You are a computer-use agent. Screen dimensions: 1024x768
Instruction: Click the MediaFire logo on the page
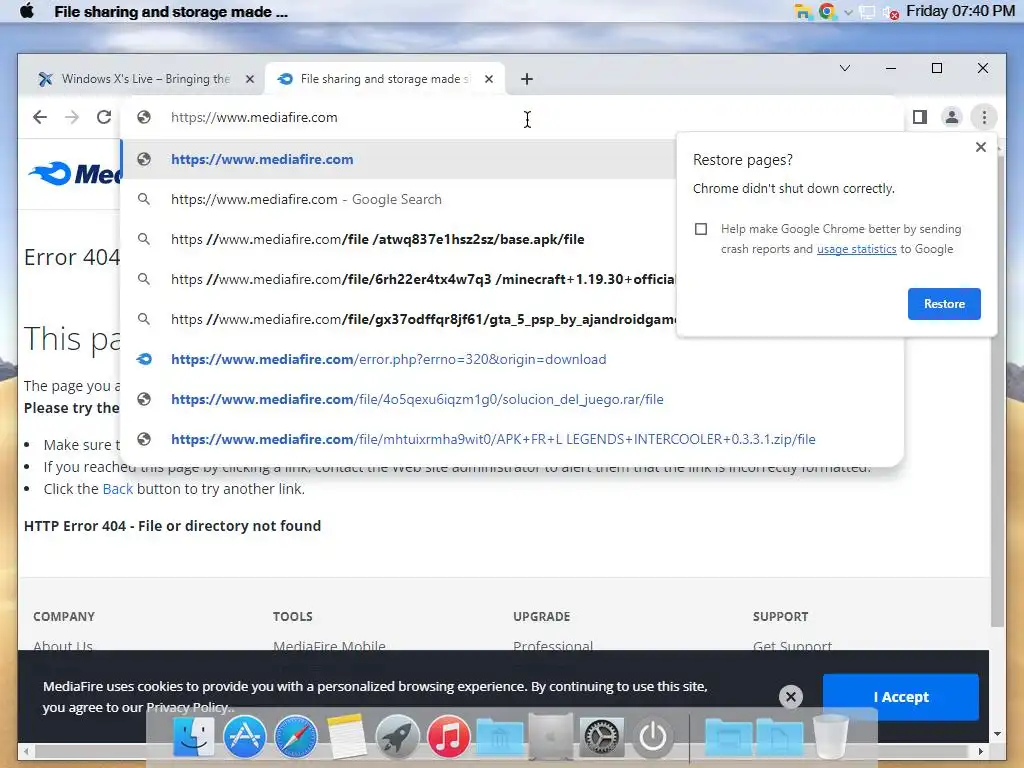74,174
